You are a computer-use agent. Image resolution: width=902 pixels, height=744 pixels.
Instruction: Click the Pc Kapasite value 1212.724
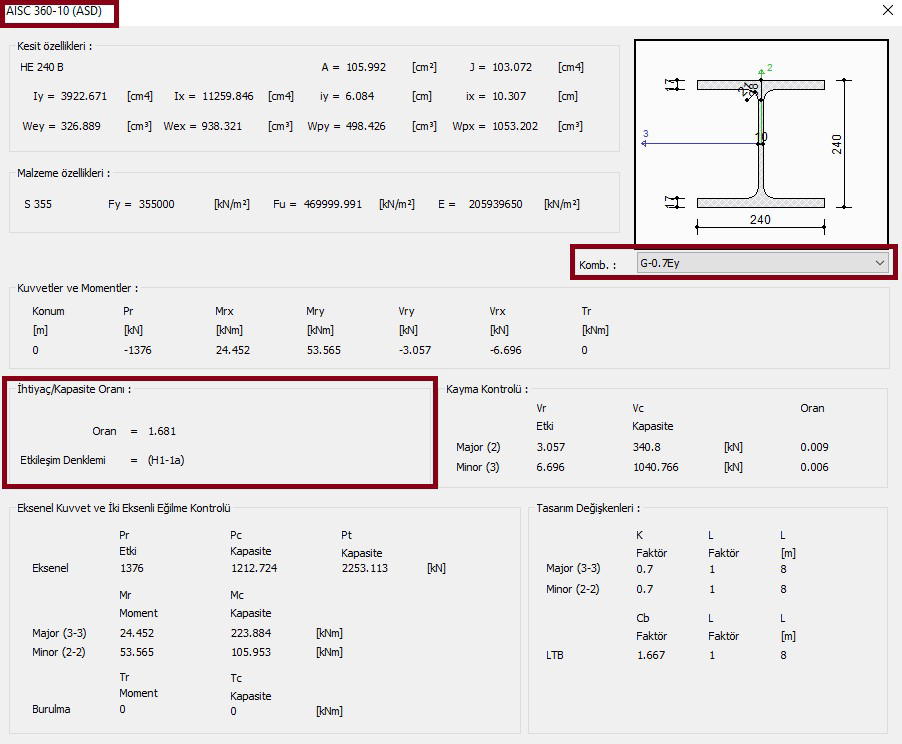click(254, 568)
